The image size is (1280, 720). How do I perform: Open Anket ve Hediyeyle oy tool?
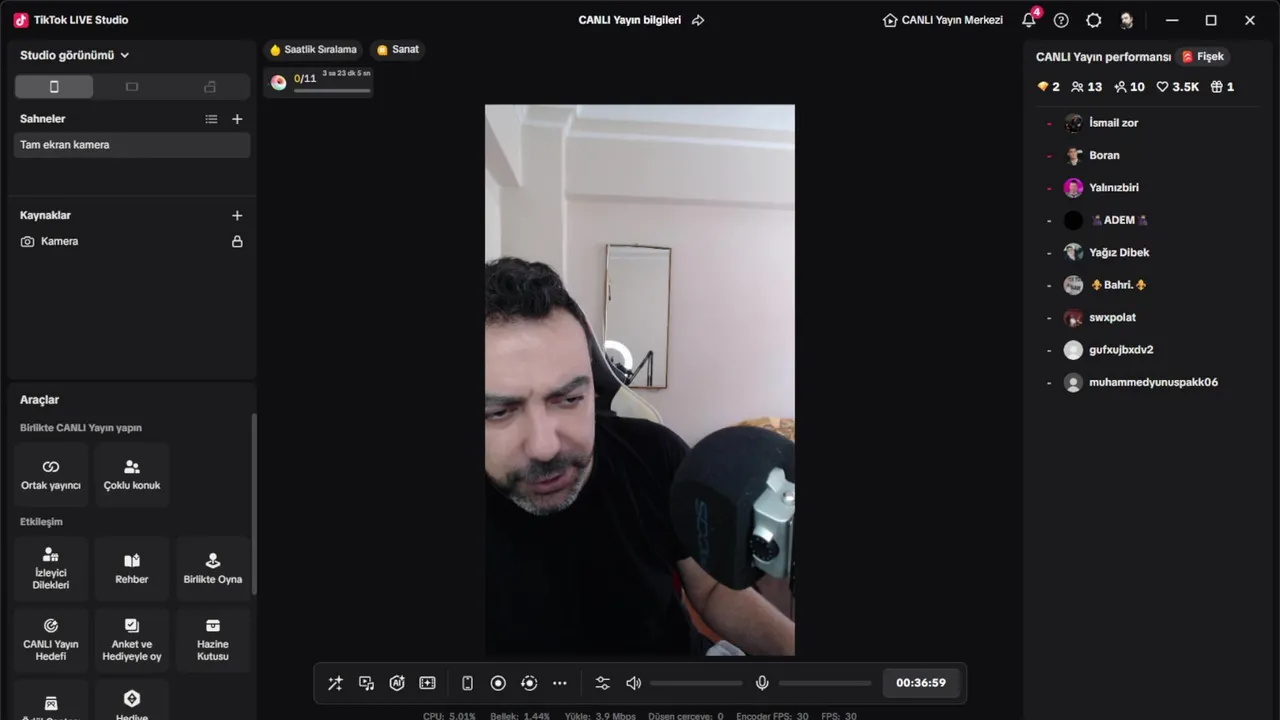click(x=132, y=640)
